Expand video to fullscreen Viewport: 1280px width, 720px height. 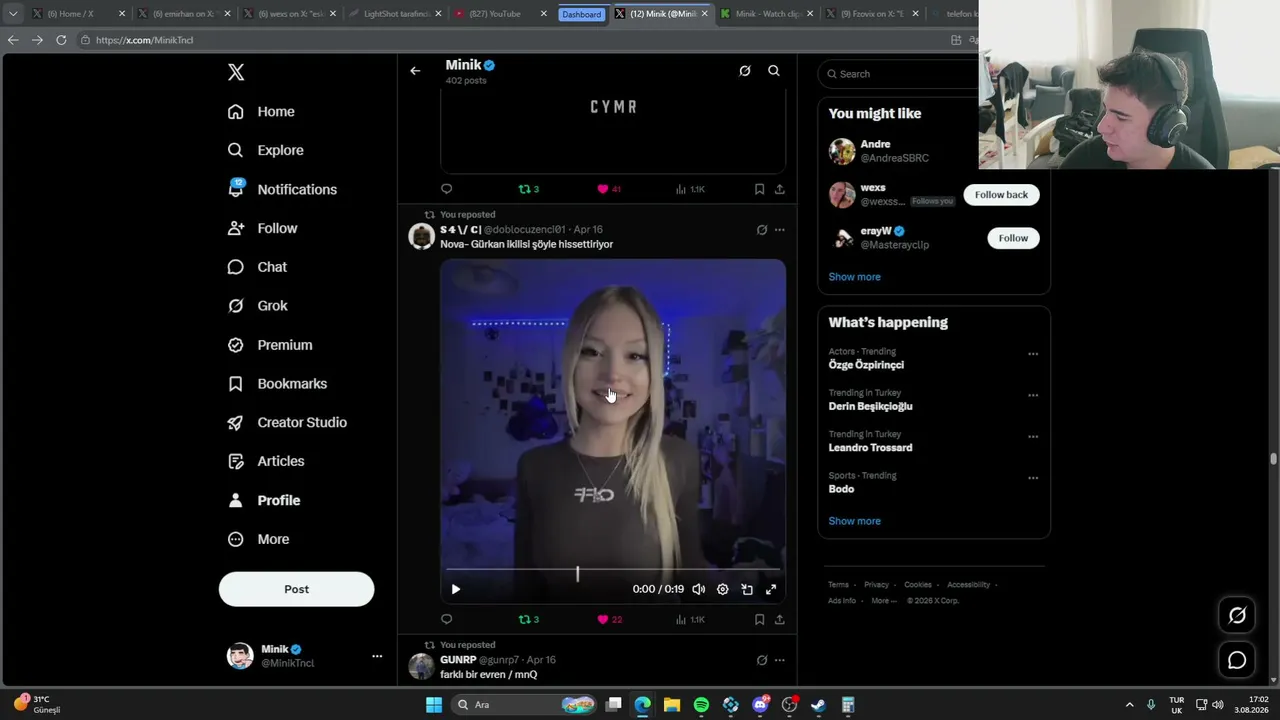point(771,590)
